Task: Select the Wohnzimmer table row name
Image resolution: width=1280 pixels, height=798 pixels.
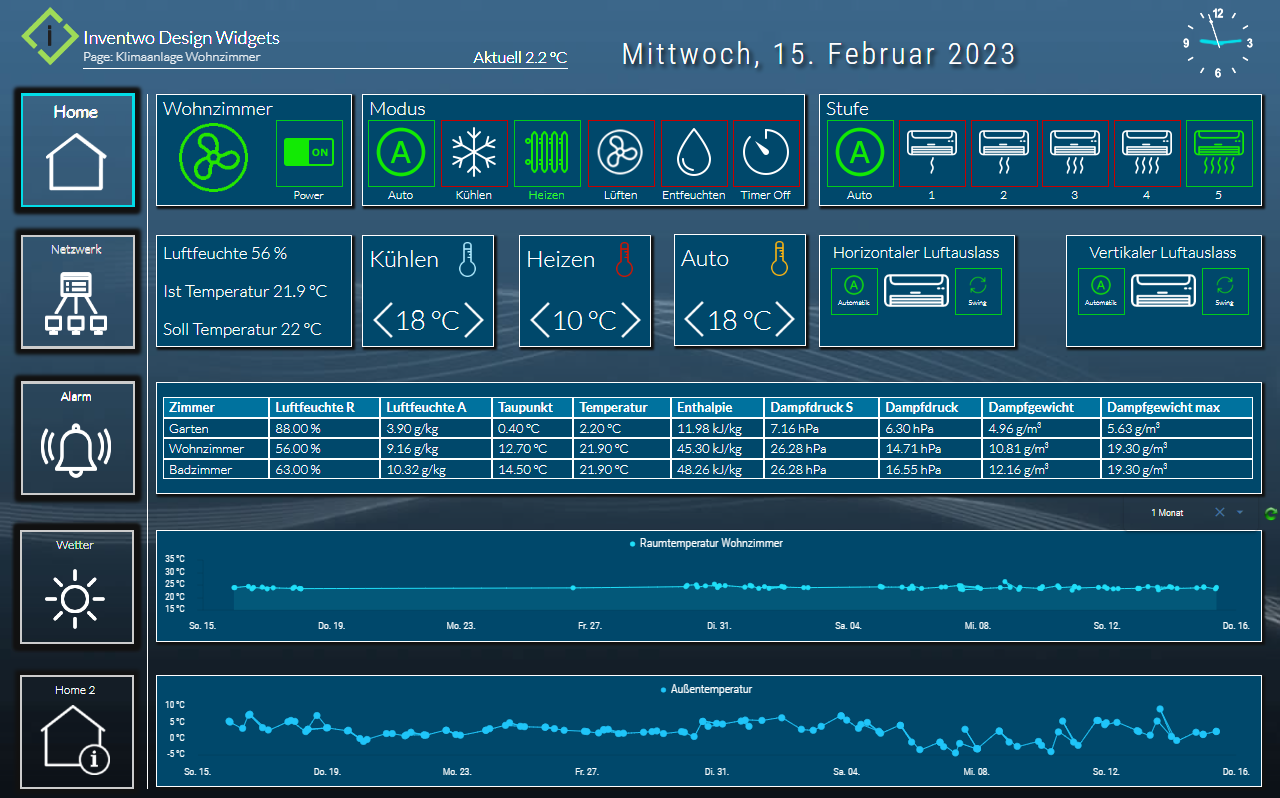Action: click(205, 448)
